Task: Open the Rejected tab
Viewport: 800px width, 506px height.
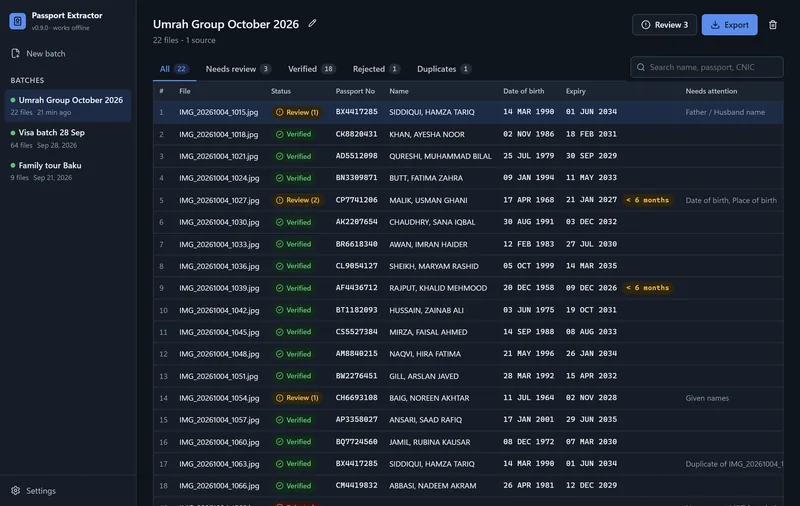Action: click(x=376, y=69)
